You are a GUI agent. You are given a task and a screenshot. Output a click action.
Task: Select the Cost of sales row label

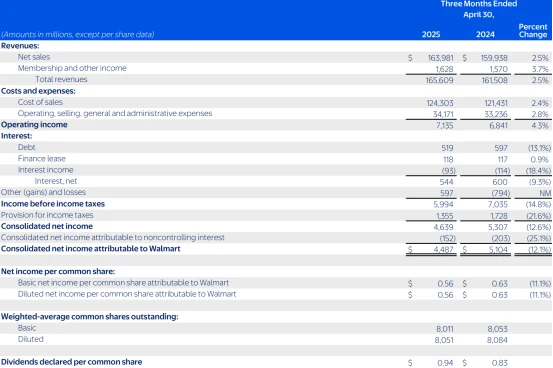coord(40,102)
